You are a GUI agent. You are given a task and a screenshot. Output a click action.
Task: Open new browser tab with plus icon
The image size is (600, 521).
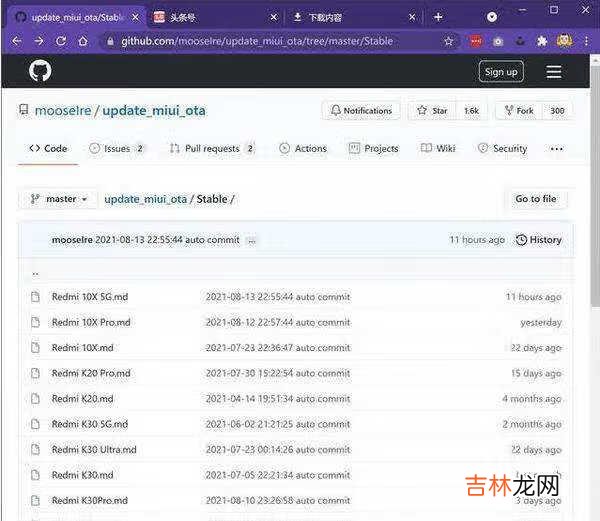coord(438,17)
